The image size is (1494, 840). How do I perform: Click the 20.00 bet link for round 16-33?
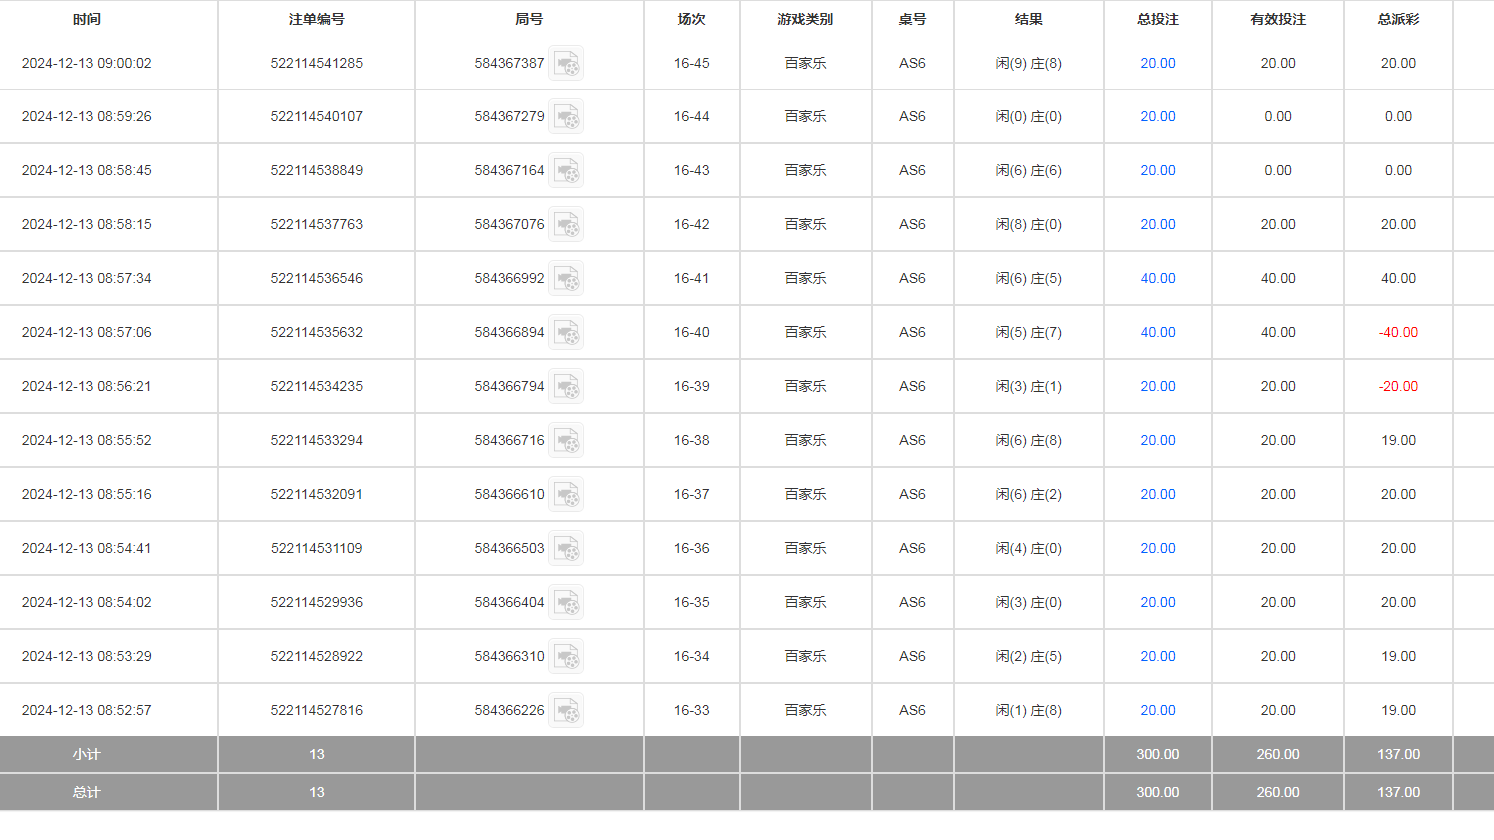(x=1157, y=711)
